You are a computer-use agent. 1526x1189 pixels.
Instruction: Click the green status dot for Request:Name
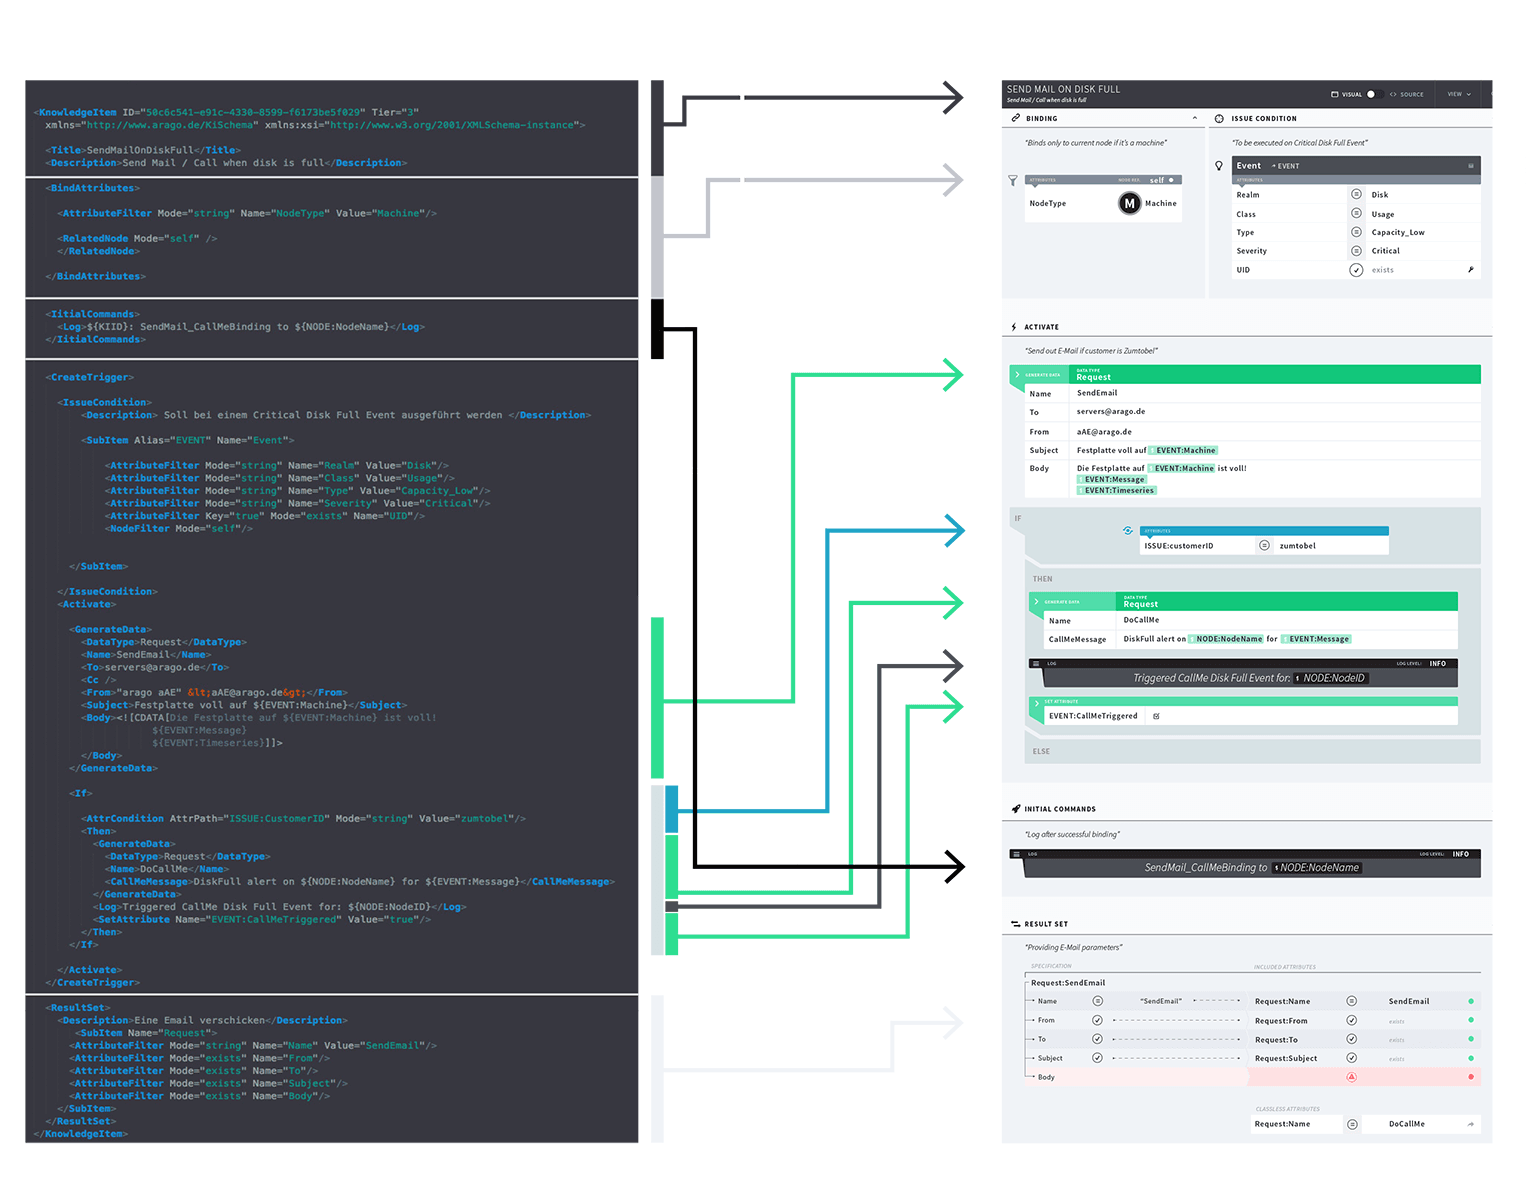point(1470,1001)
